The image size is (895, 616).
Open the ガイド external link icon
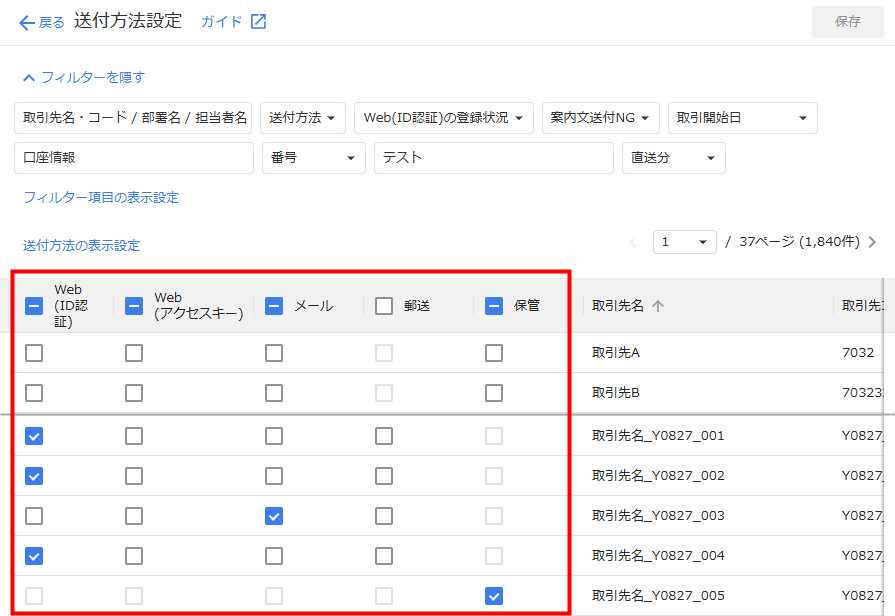(x=258, y=21)
